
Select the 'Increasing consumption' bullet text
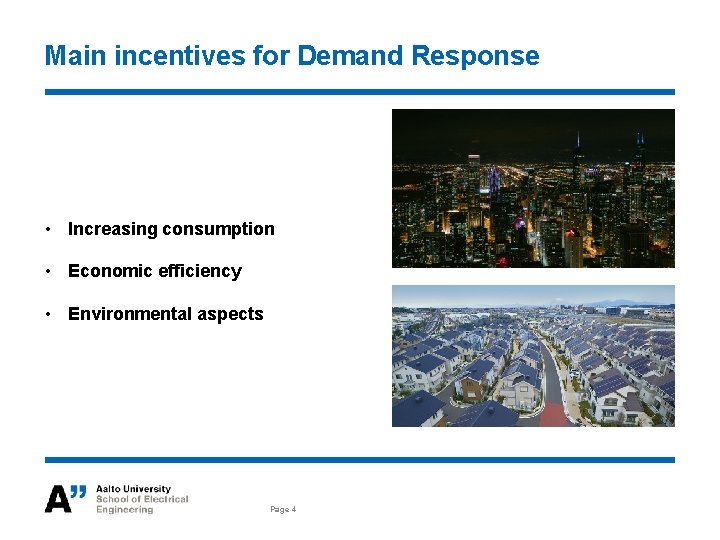tap(171, 229)
